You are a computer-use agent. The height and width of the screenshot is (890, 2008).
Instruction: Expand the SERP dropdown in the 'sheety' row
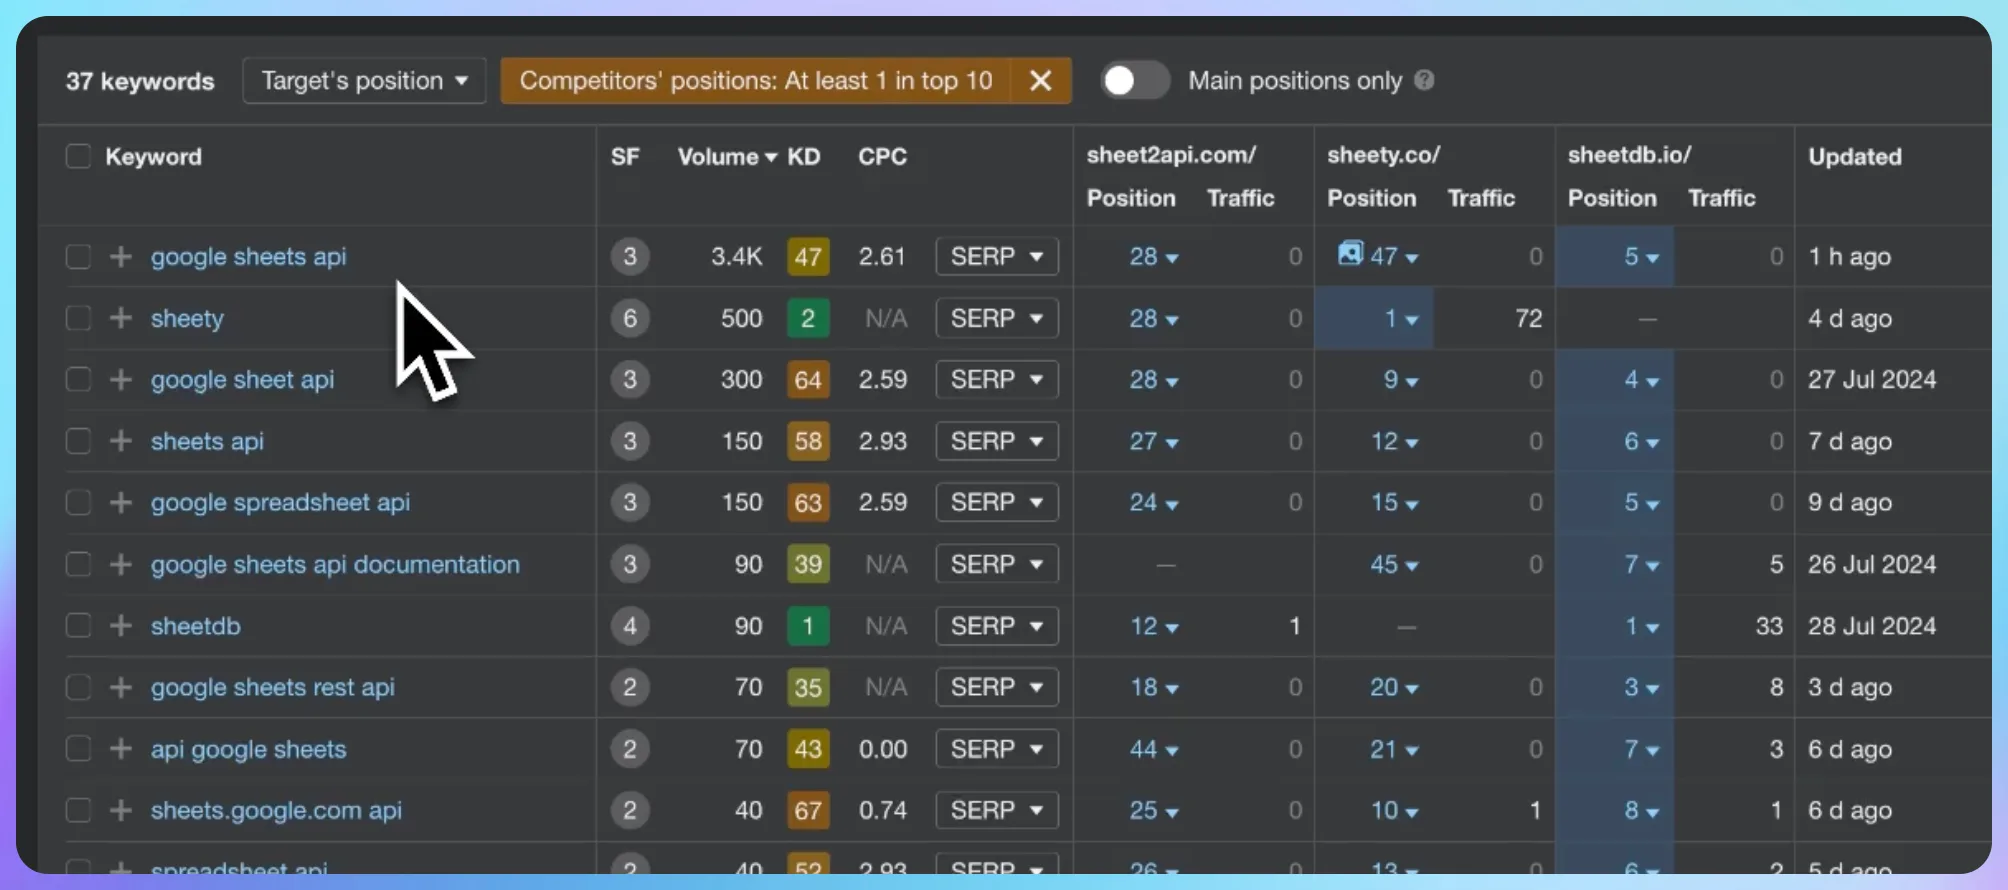[997, 318]
